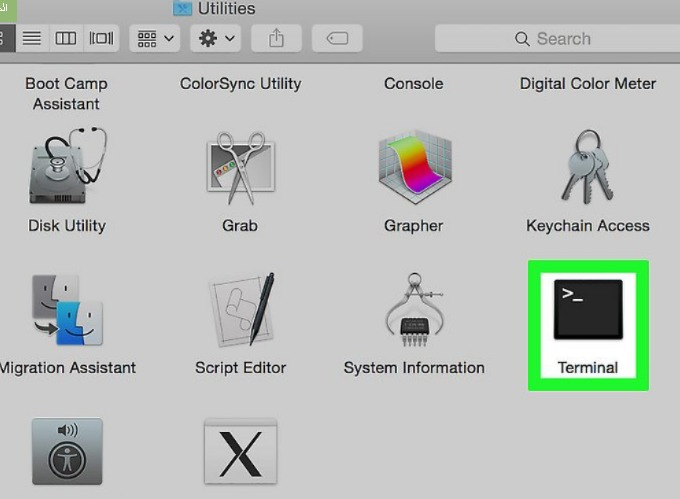Select the System Information label
Viewport: 680px width, 499px height.
click(x=414, y=368)
